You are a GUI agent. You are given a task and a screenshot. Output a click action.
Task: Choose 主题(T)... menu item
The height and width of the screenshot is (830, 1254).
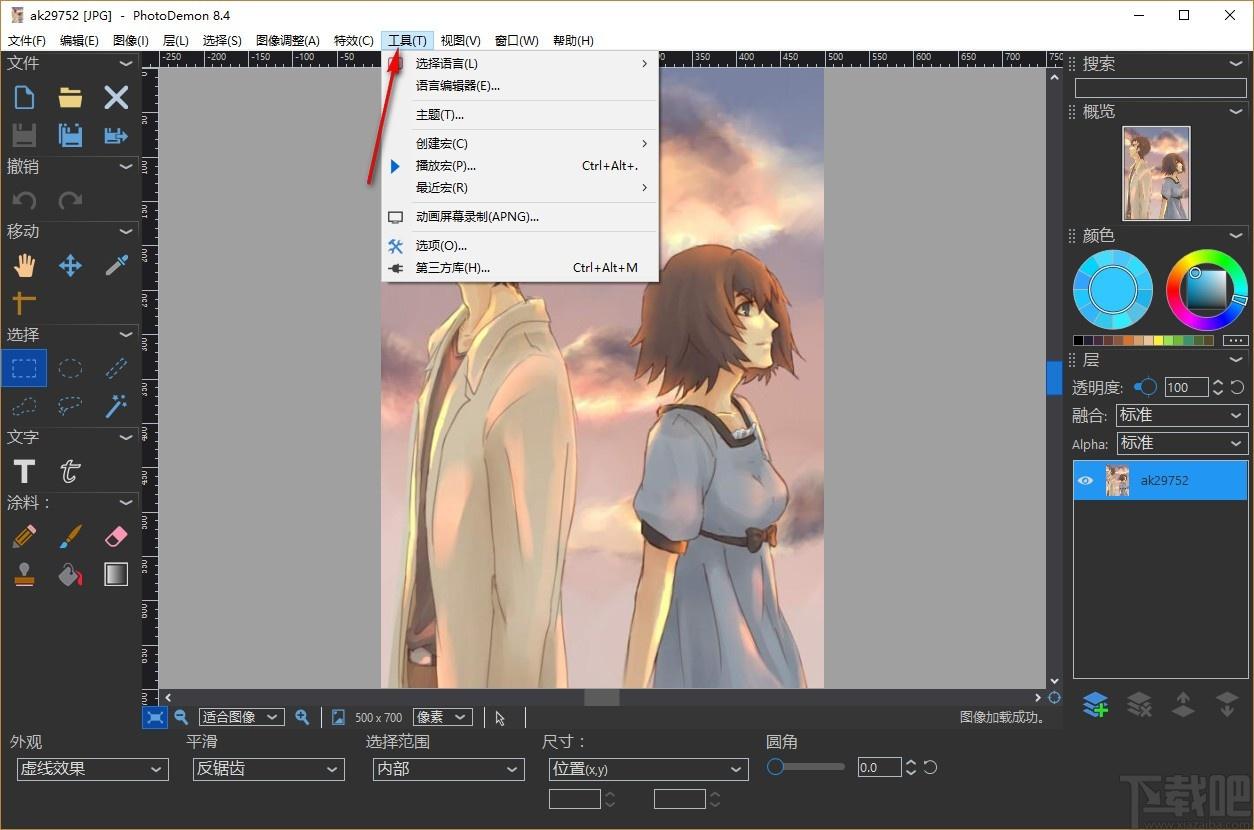(x=520, y=115)
